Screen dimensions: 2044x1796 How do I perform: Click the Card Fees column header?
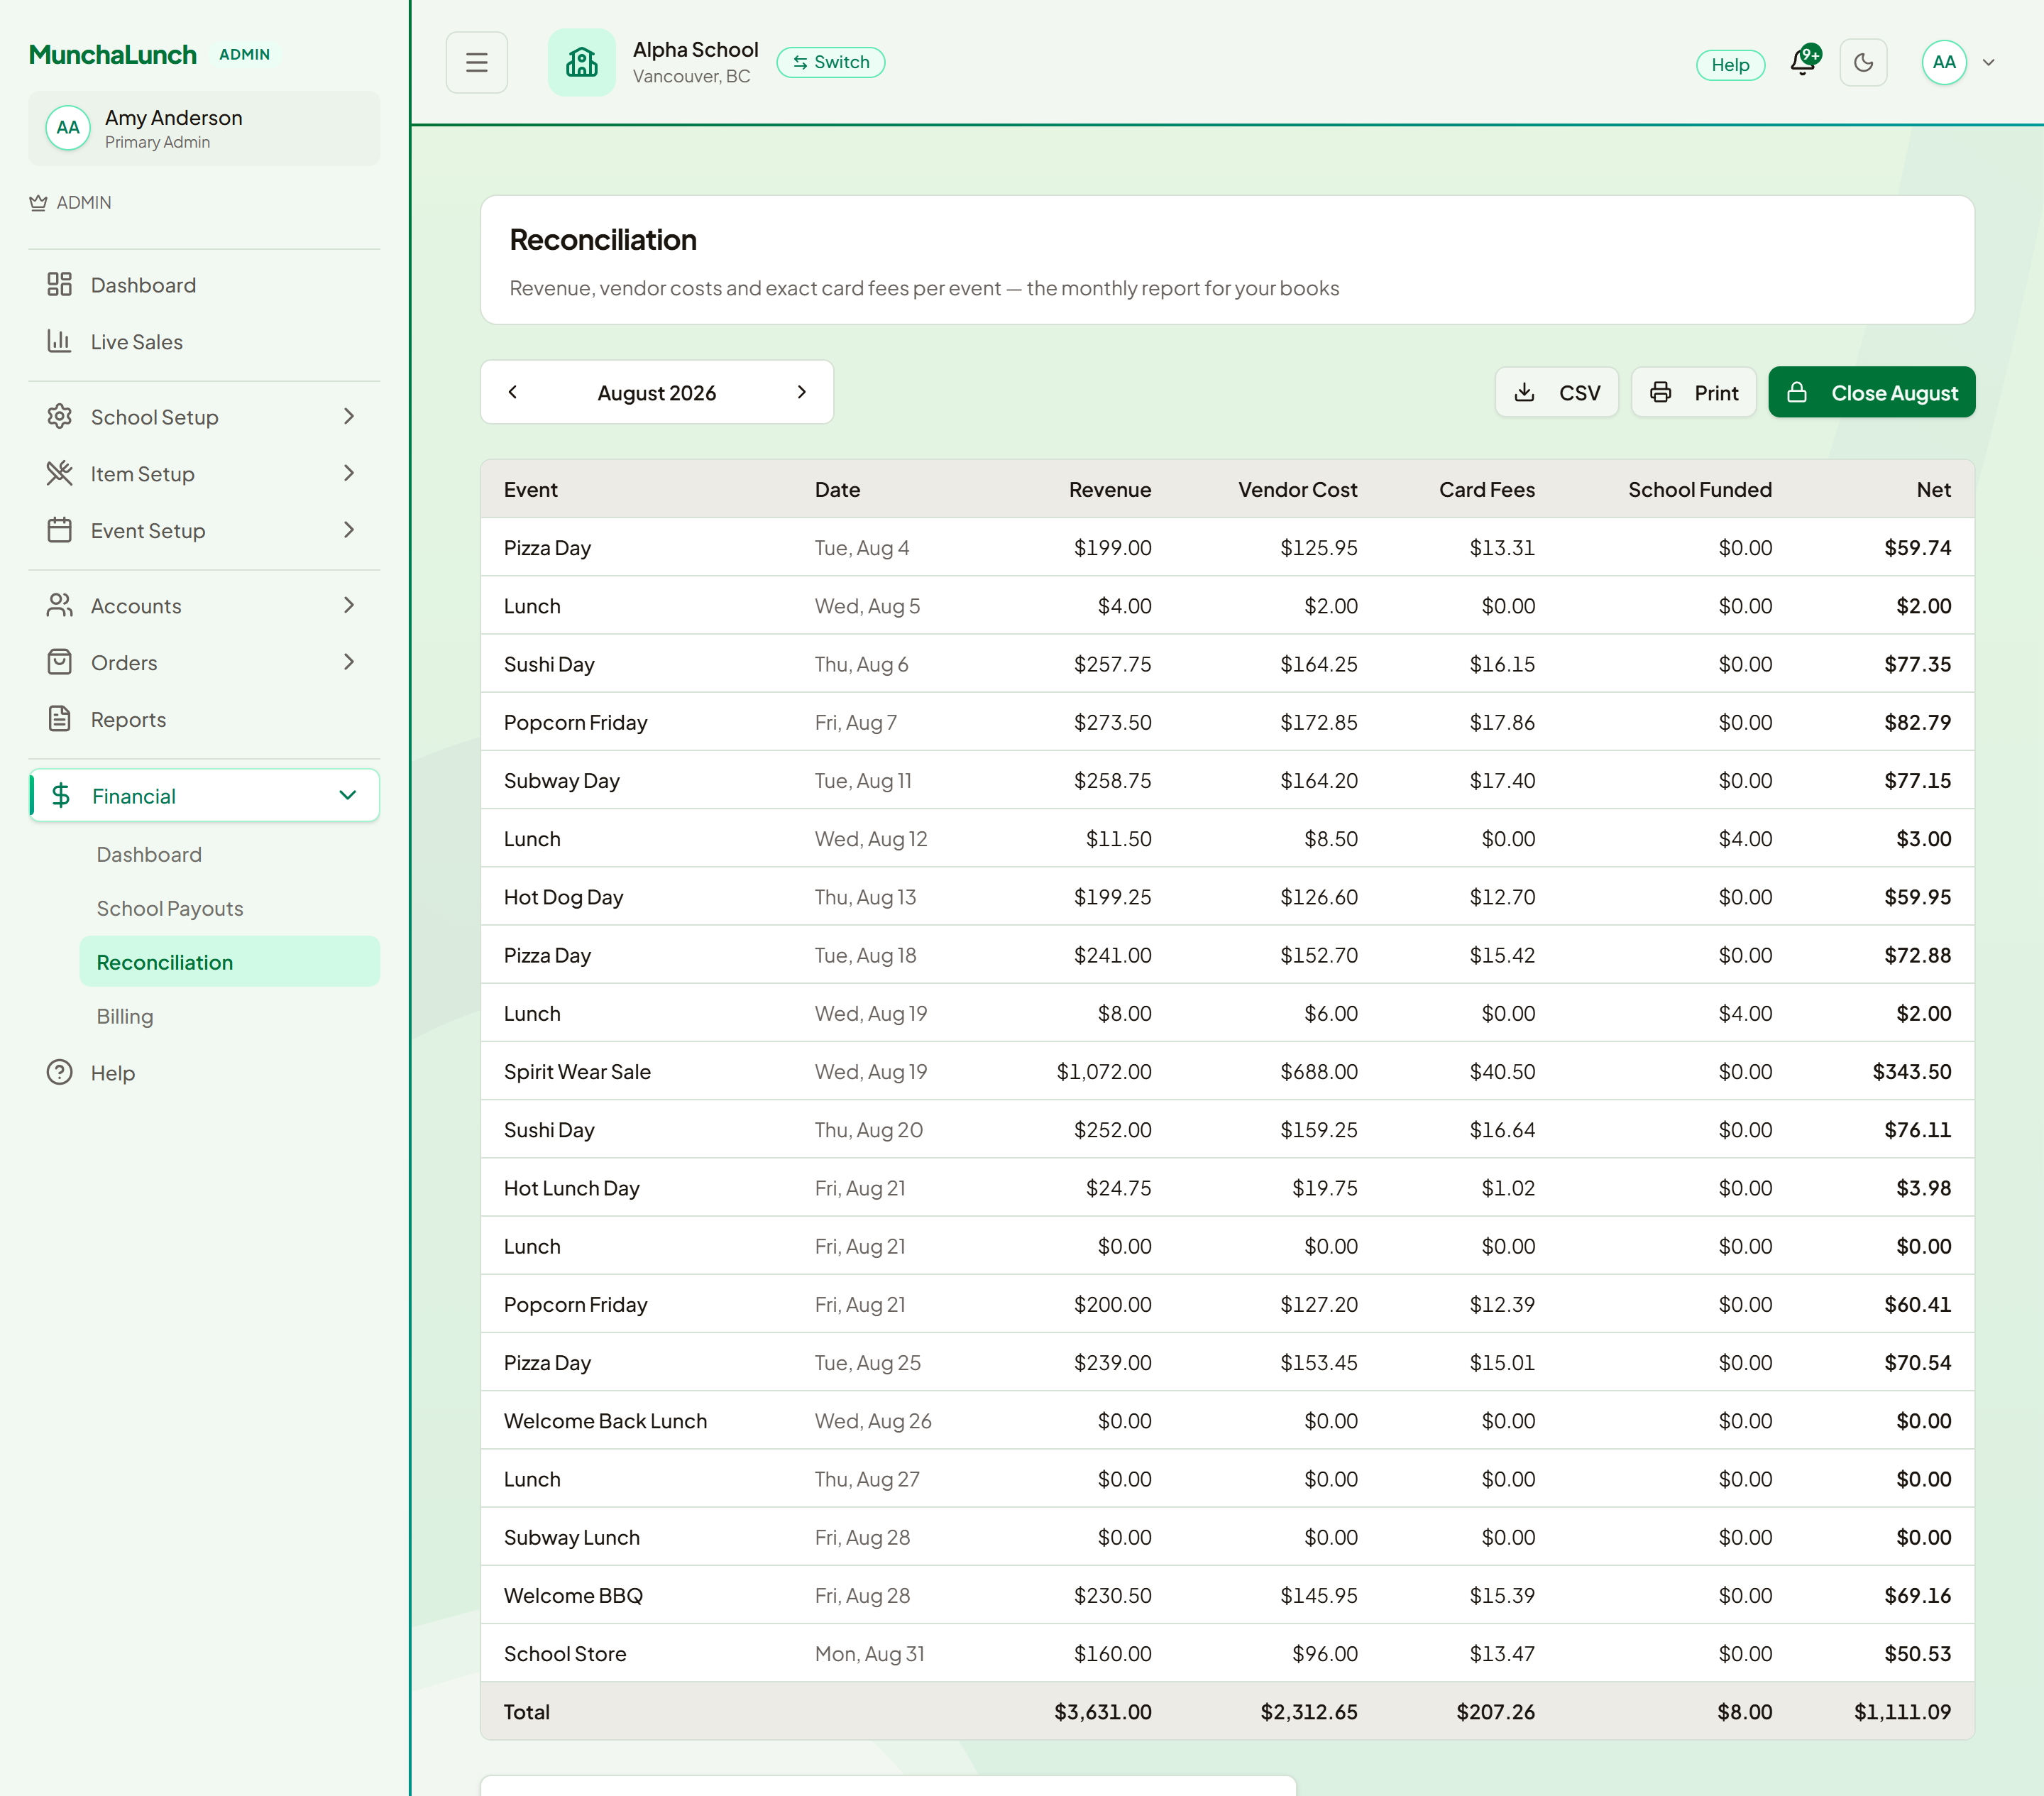point(1486,490)
